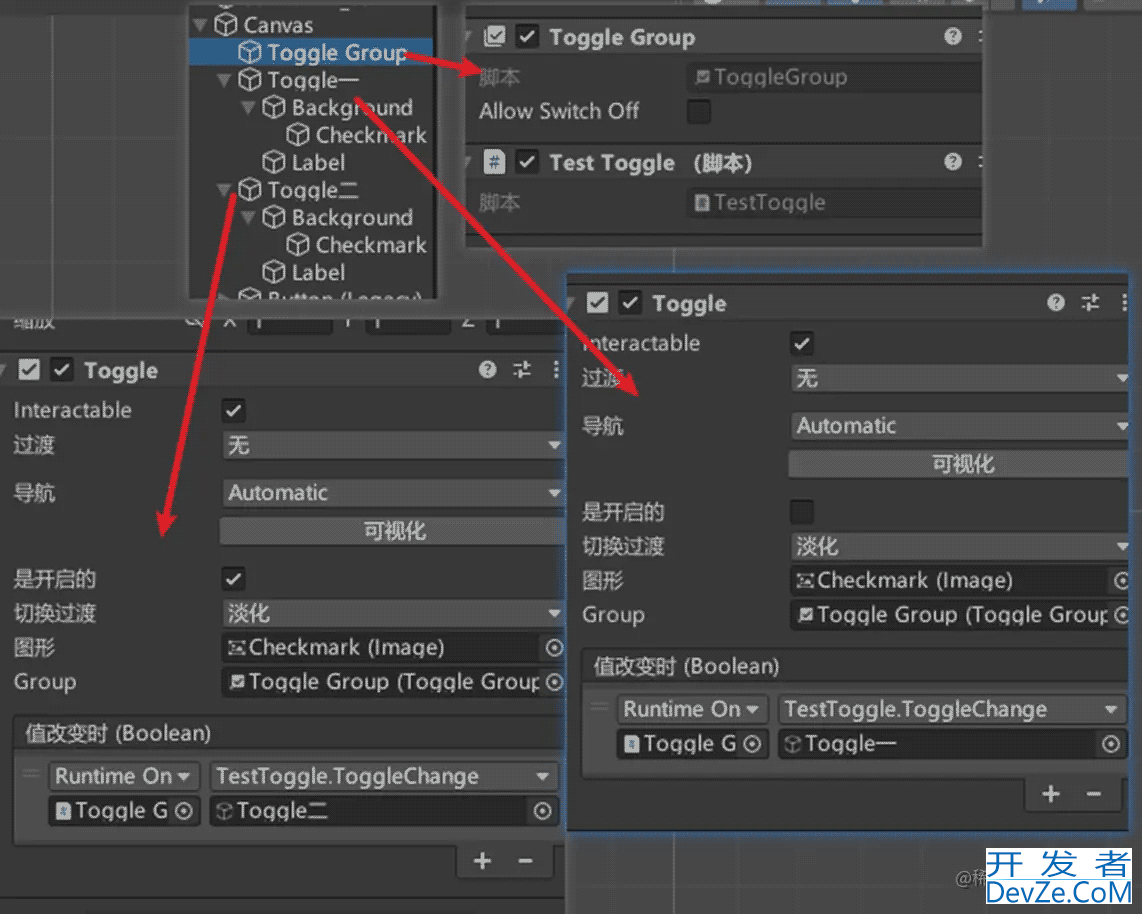Open the 过渡 dropdown in Toggle一 inspector
This screenshot has height=914, width=1142.
click(x=959, y=378)
